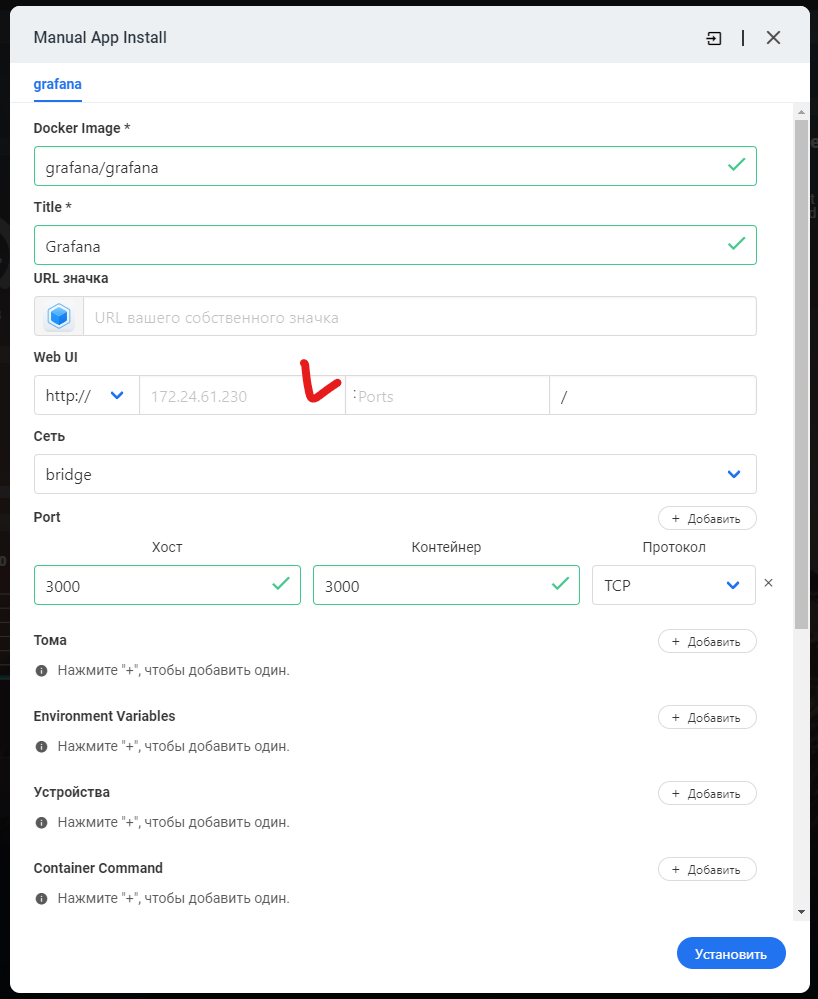This screenshot has height=999, width=818.
Task: Add a device under Устройства
Action: click(706, 793)
